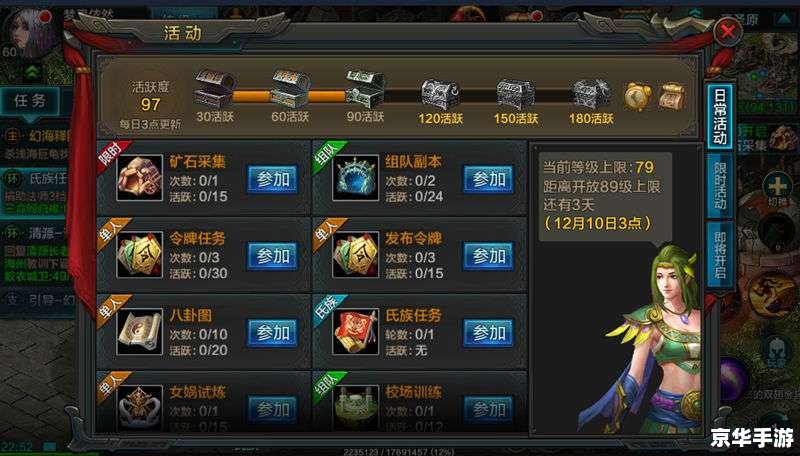This screenshot has height=456, width=800.
Task: Open the golden scroll icon beside clock
Action: coord(671,96)
